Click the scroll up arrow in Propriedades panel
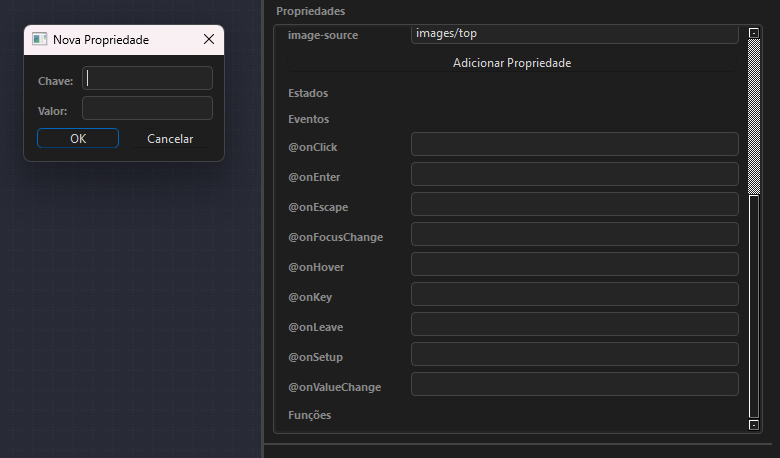 754,34
